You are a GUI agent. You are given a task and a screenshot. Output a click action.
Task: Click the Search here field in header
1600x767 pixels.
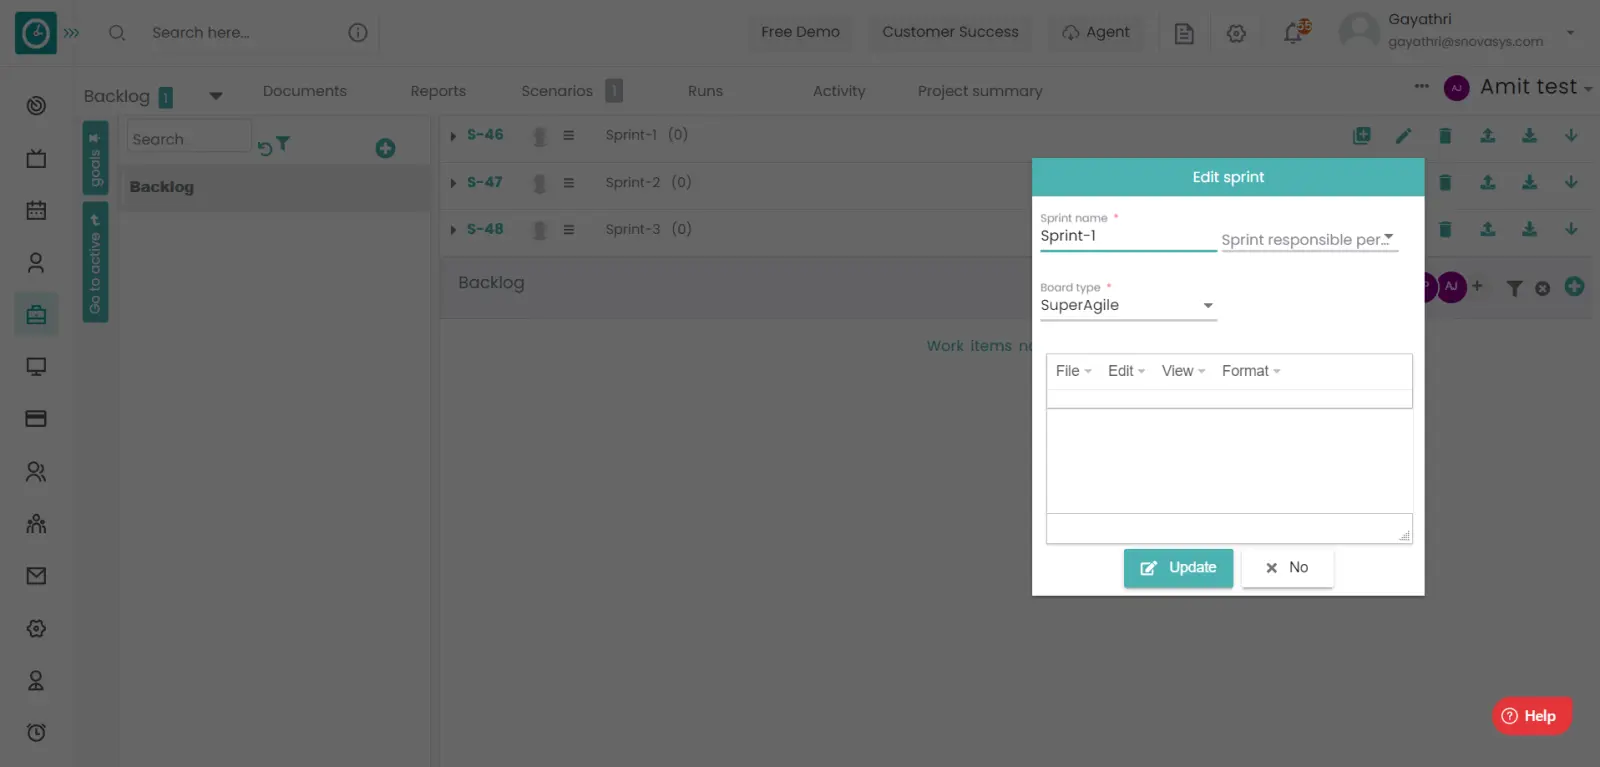245,33
